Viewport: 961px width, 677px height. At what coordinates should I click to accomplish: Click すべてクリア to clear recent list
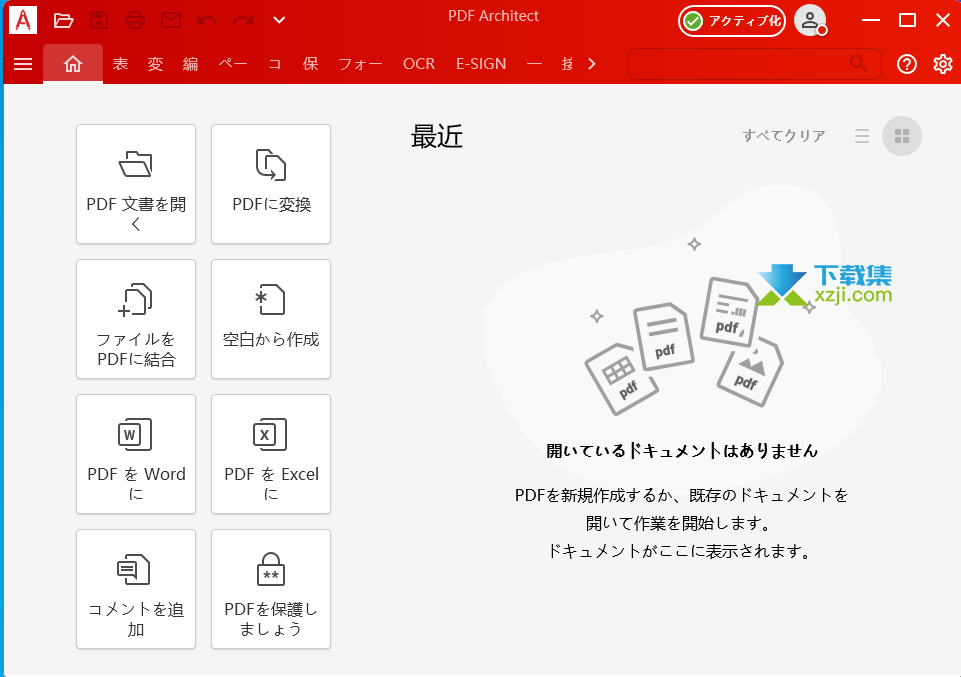click(784, 135)
